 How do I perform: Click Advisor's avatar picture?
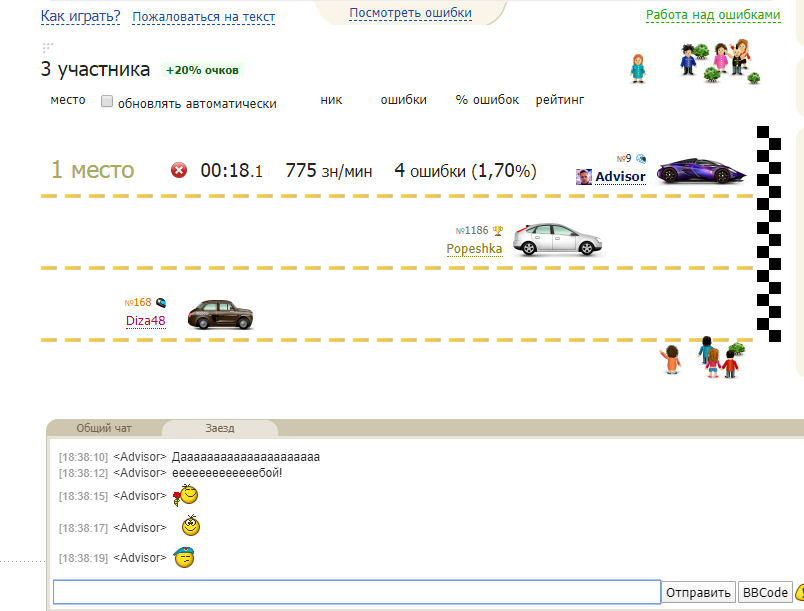(x=584, y=177)
